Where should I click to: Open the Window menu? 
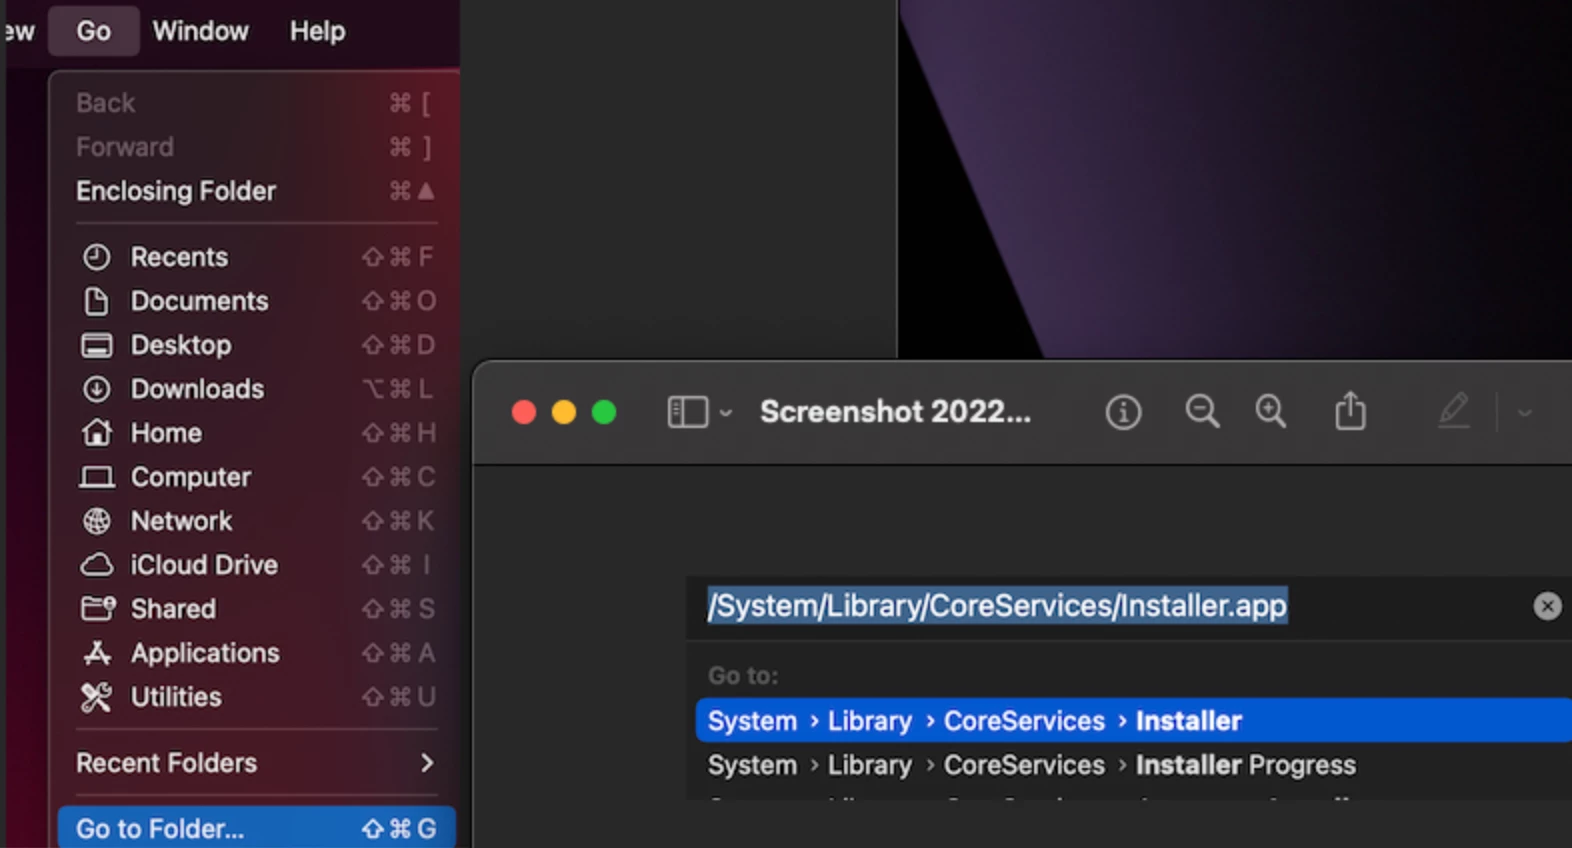(200, 31)
